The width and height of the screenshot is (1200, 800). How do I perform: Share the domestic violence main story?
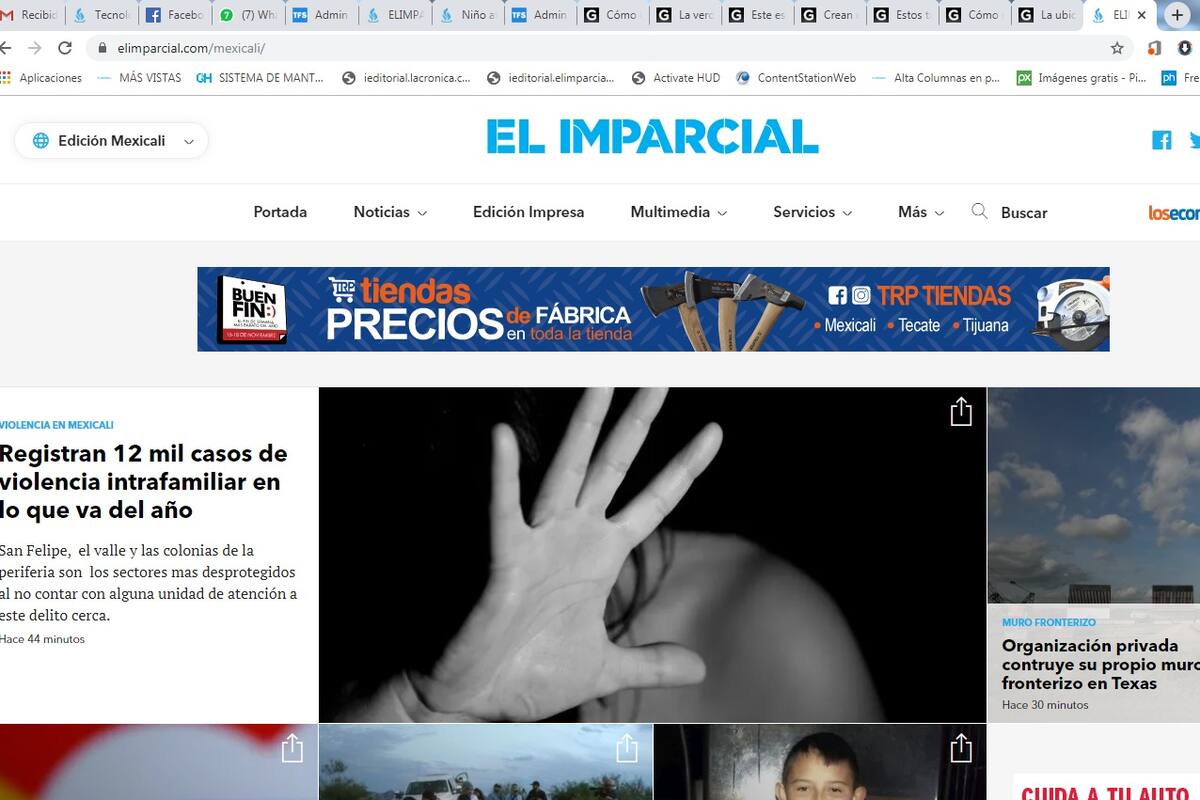point(960,411)
